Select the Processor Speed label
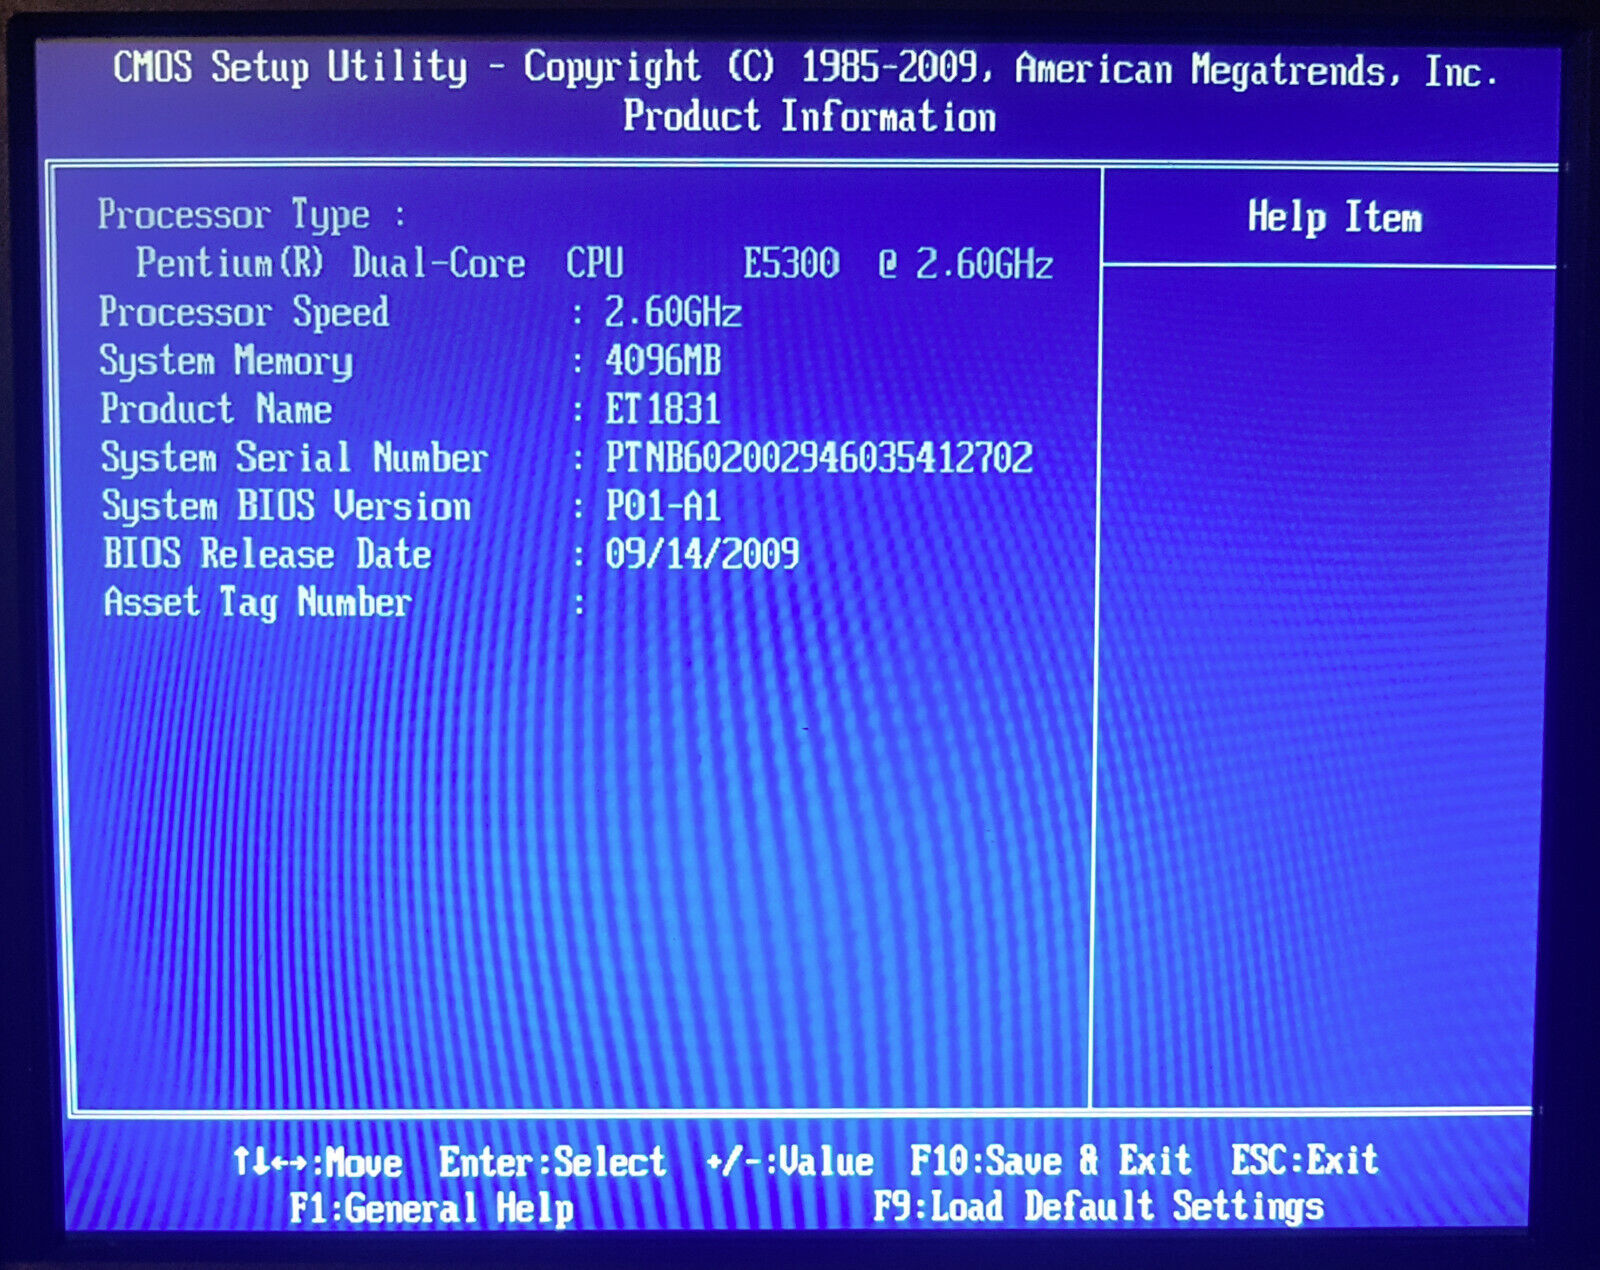This screenshot has height=1270, width=1600. (x=244, y=312)
